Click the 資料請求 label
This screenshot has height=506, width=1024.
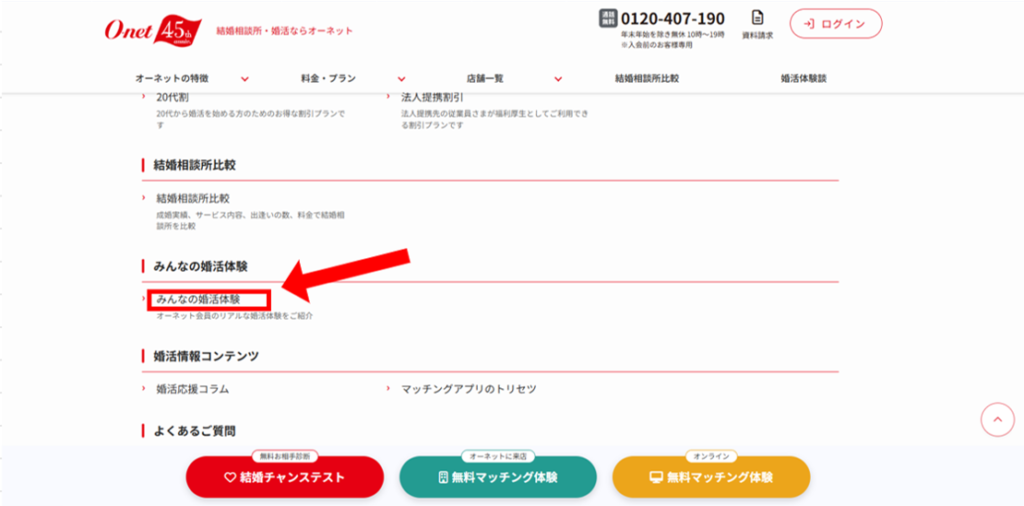point(758,36)
